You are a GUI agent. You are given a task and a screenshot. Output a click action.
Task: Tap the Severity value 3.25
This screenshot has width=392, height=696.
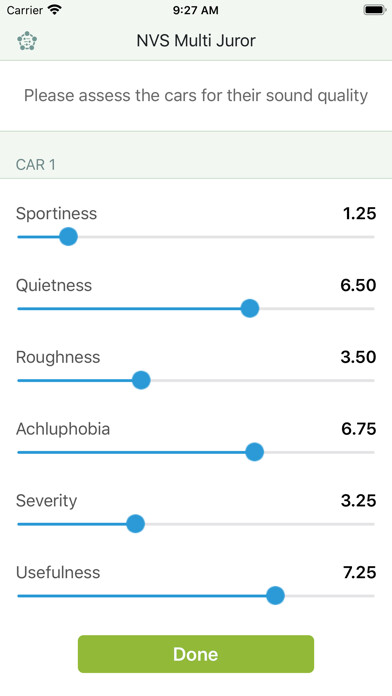pyautogui.click(x=359, y=501)
